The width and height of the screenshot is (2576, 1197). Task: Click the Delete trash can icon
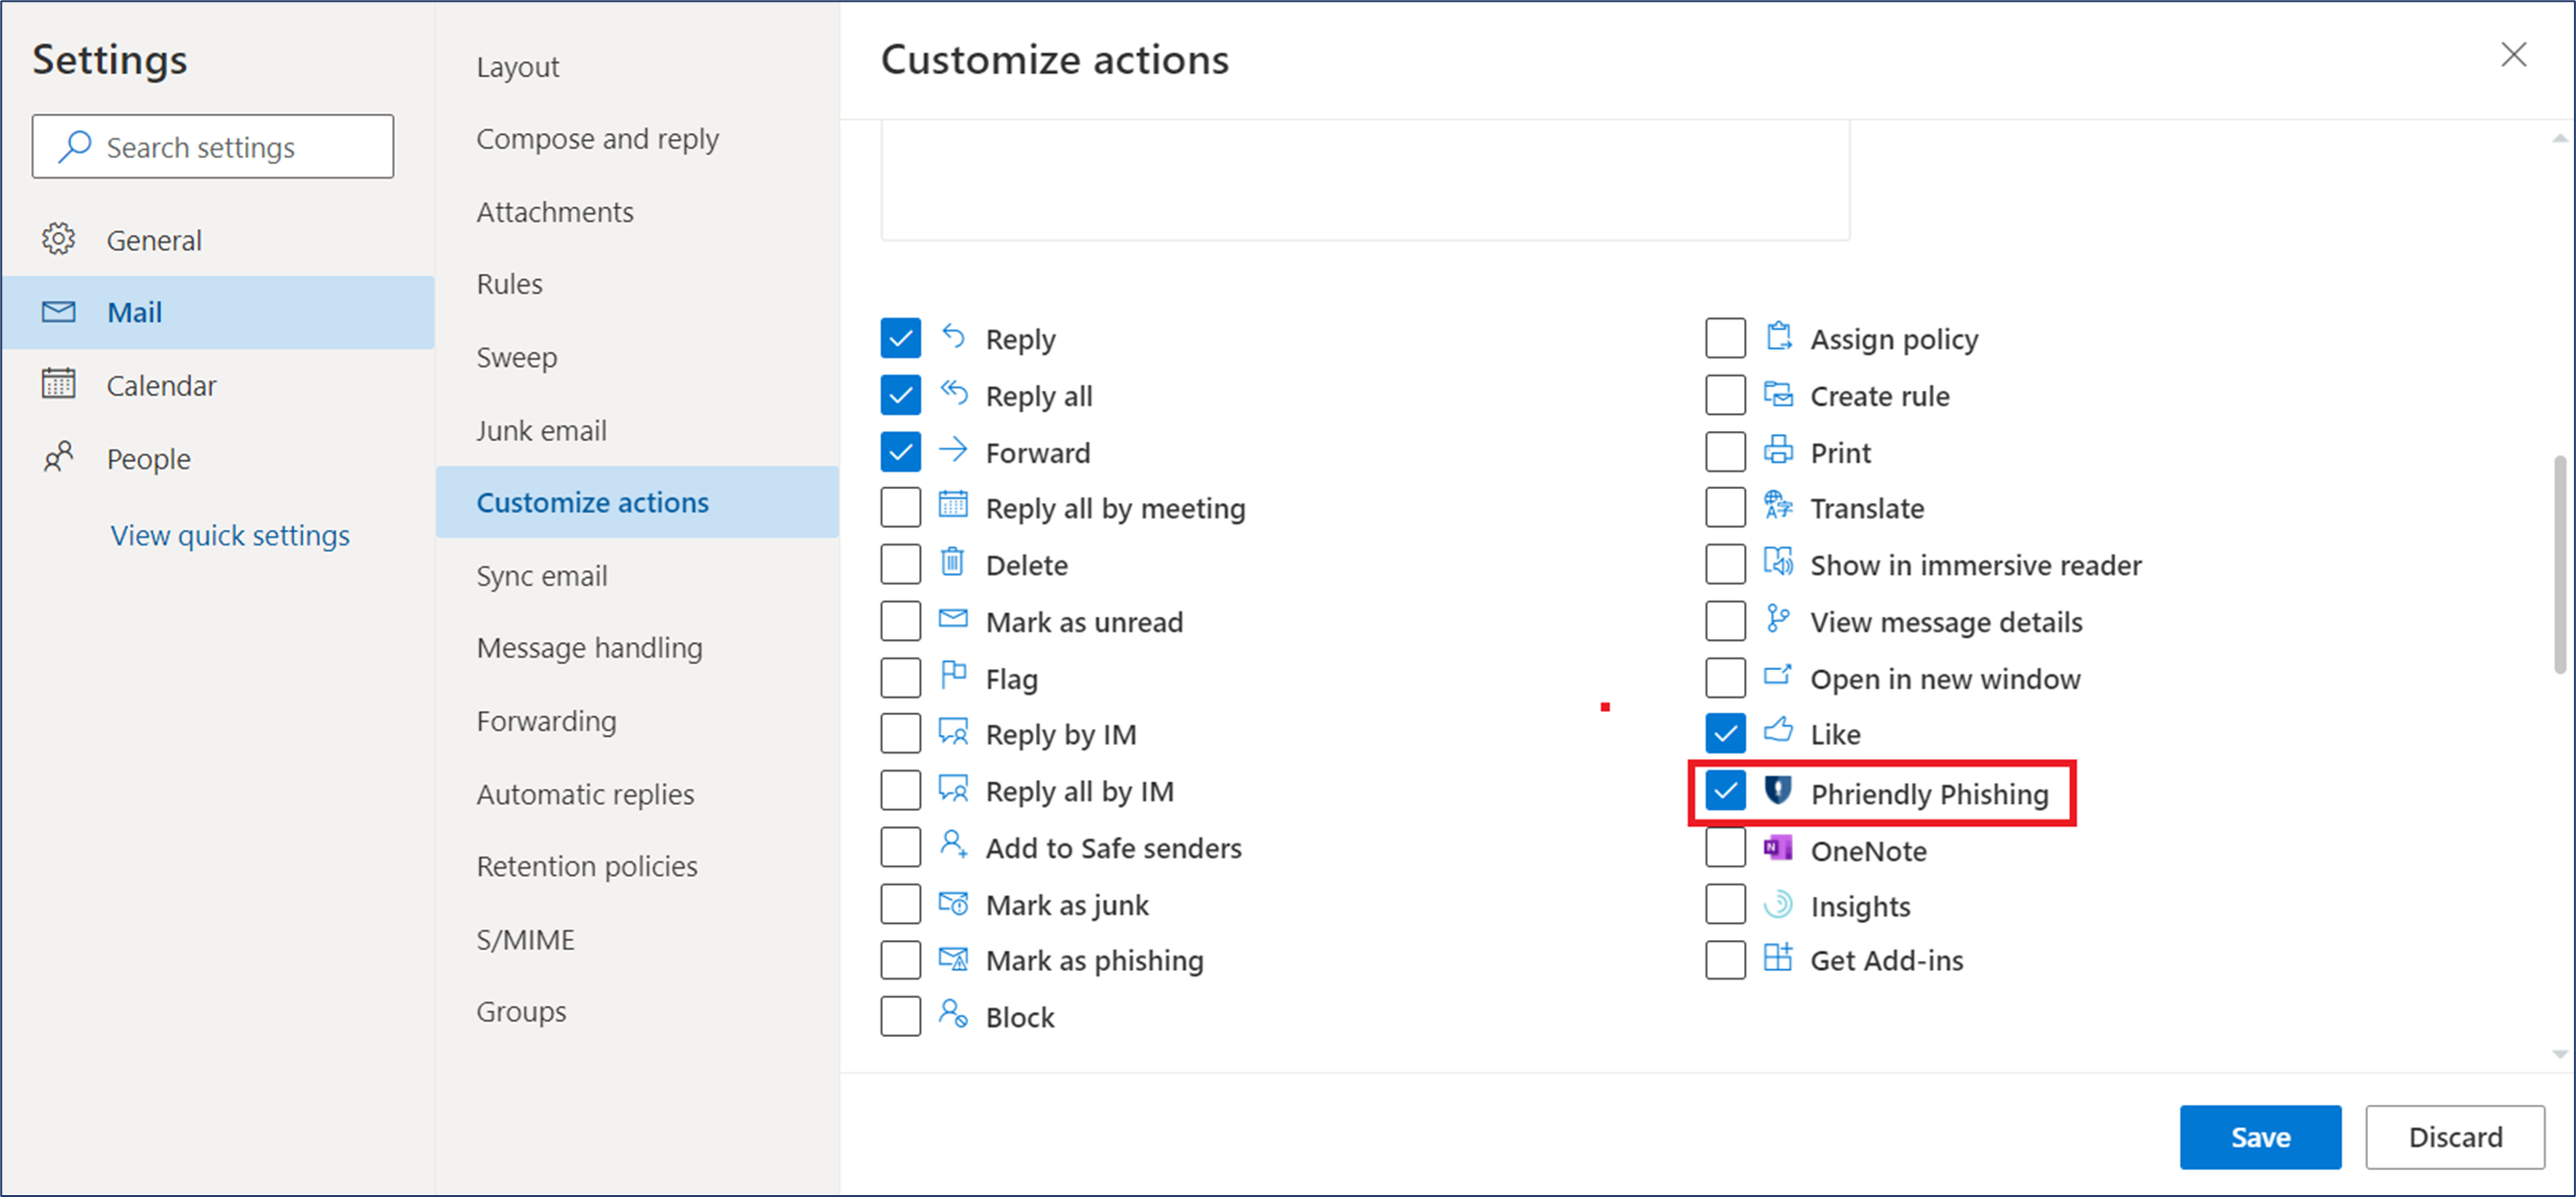[953, 562]
